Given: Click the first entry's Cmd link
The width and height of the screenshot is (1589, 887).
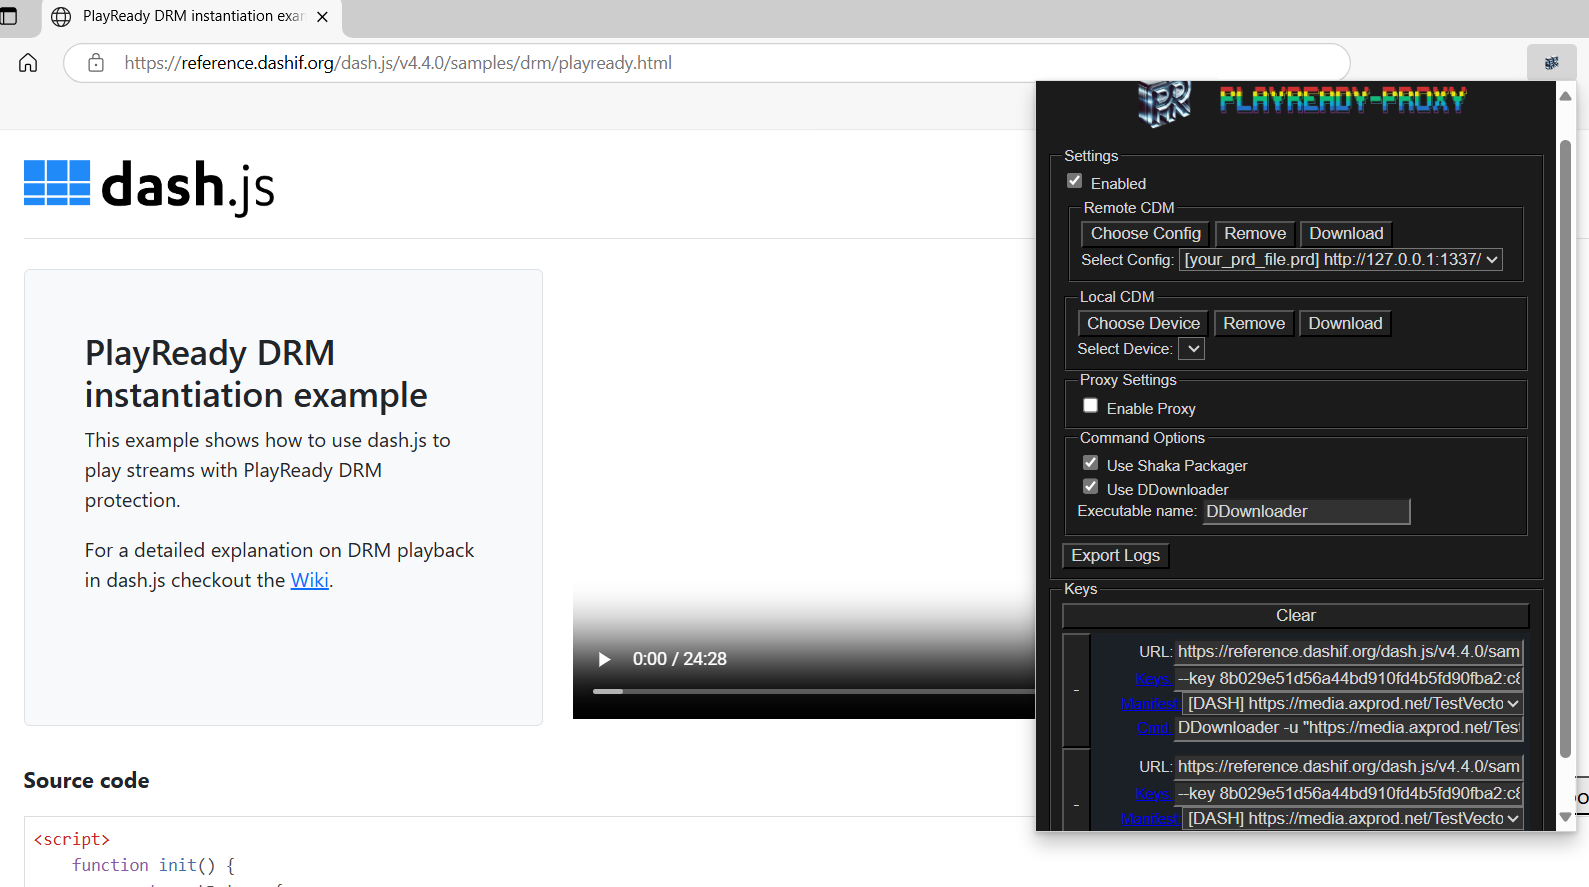Looking at the screenshot, I should tap(1154, 728).
